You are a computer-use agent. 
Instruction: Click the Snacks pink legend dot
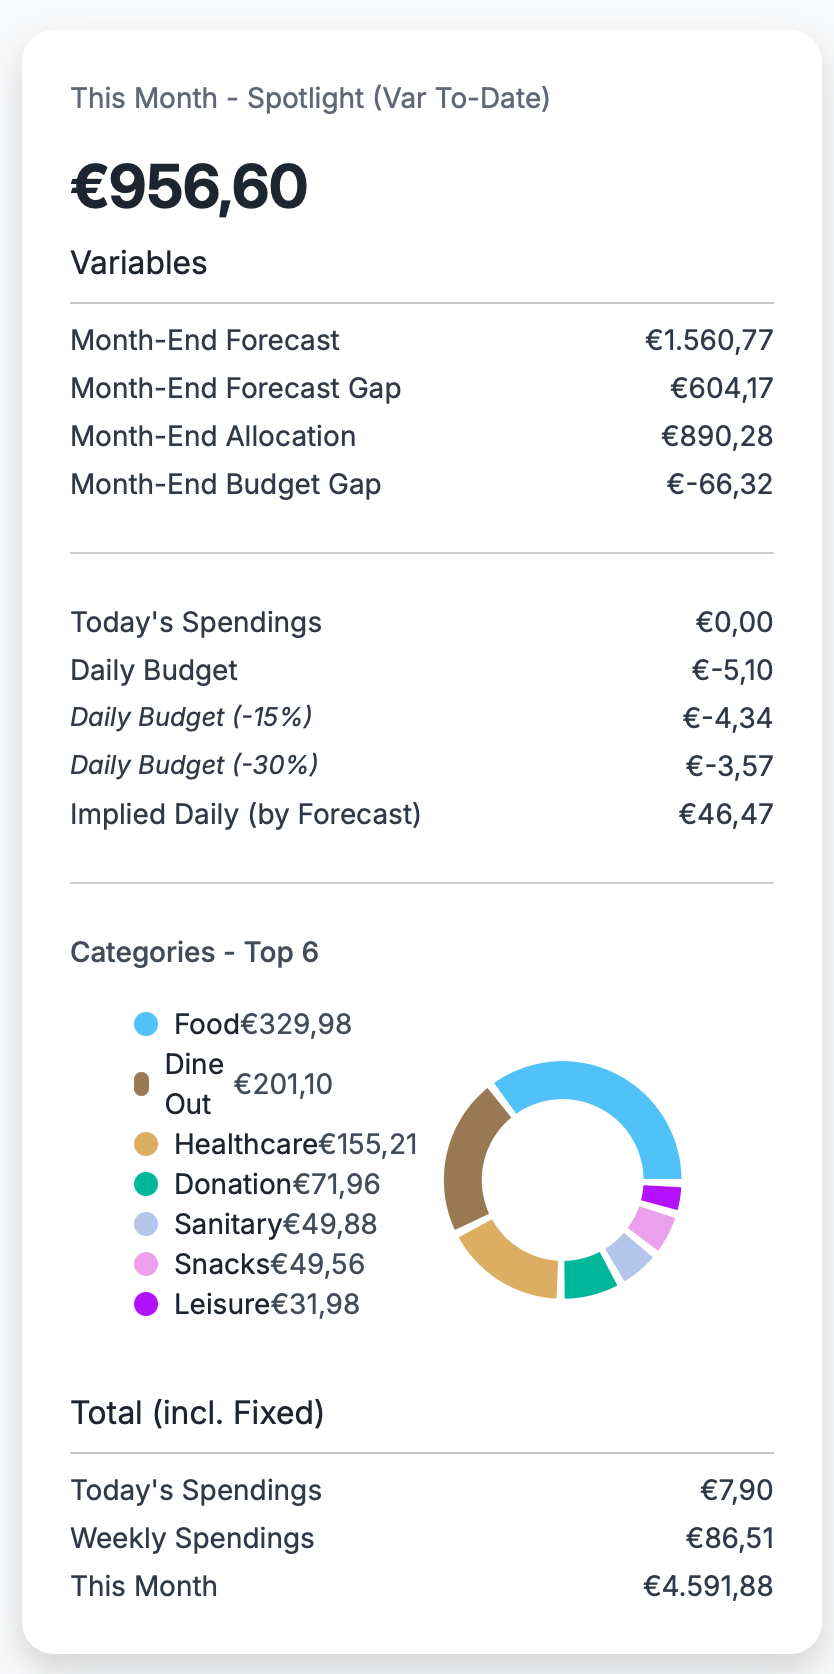tap(146, 1264)
